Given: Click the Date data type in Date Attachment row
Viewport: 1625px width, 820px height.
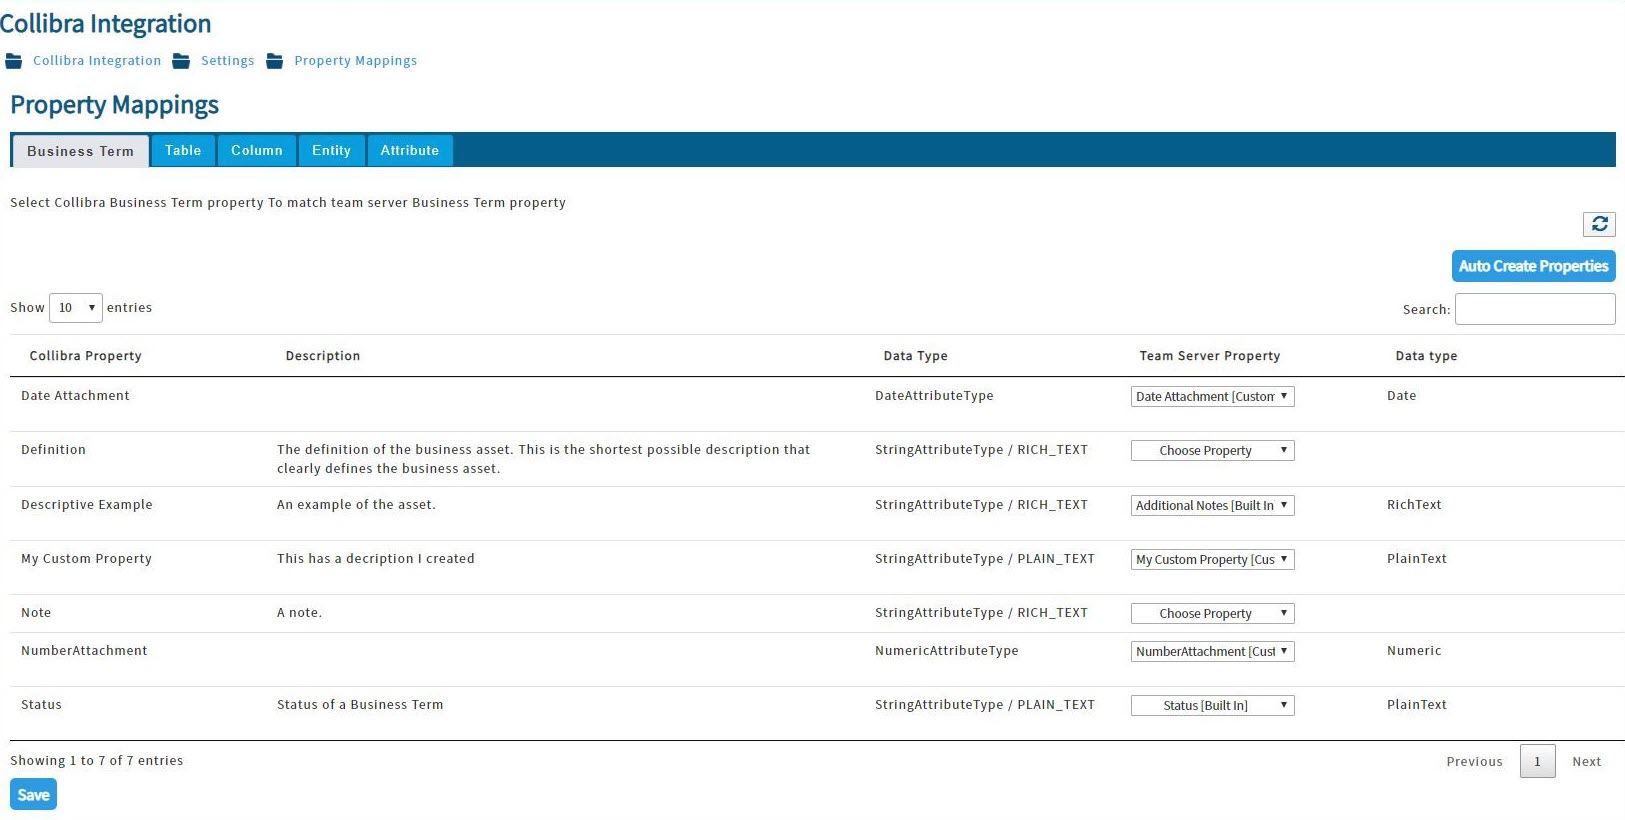Looking at the screenshot, I should coord(1402,396).
